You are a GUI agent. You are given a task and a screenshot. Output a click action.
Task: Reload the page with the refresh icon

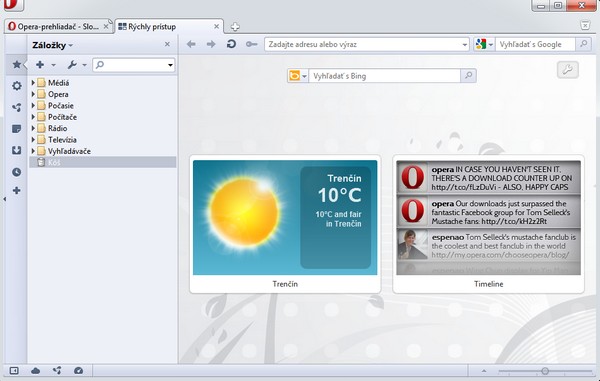(x=231, y=44)
